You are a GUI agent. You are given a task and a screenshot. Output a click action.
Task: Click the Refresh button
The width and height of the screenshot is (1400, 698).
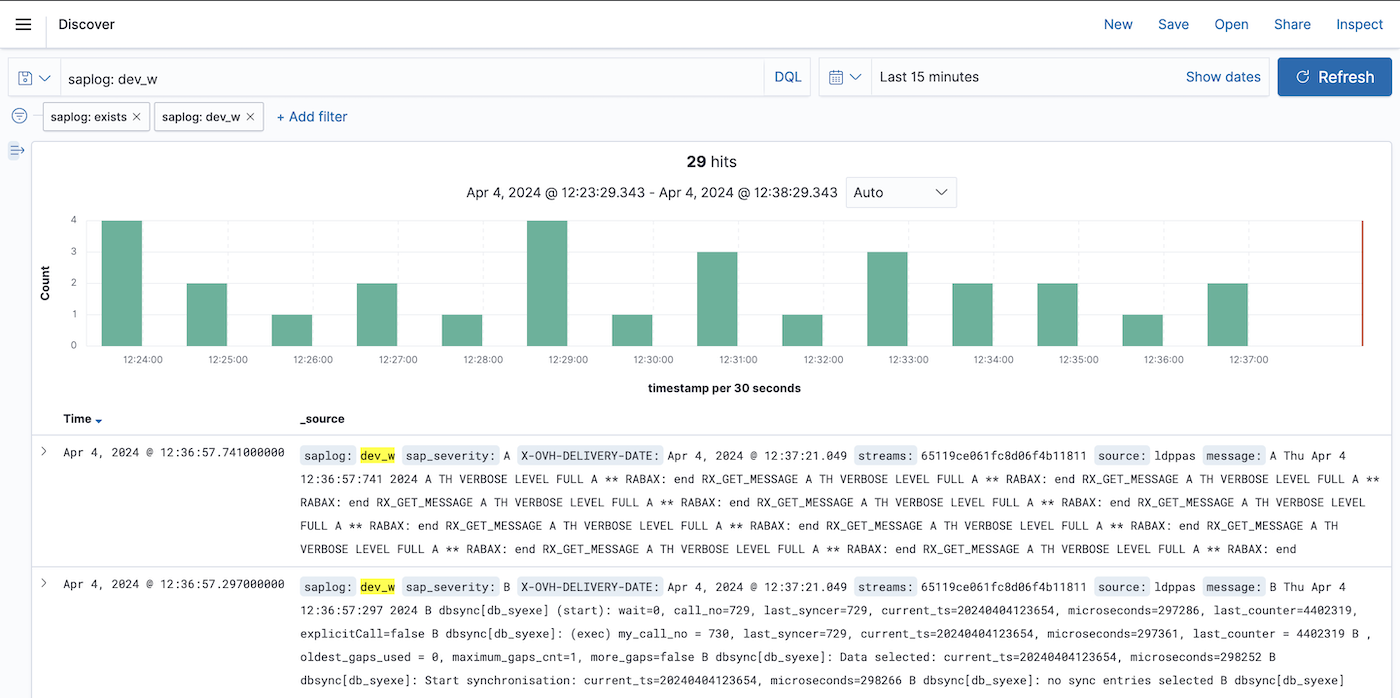(x=1334, y=77)
